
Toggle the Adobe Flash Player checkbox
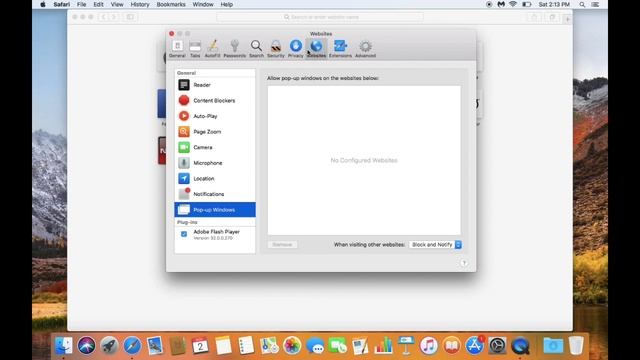(x=184, y=234)
